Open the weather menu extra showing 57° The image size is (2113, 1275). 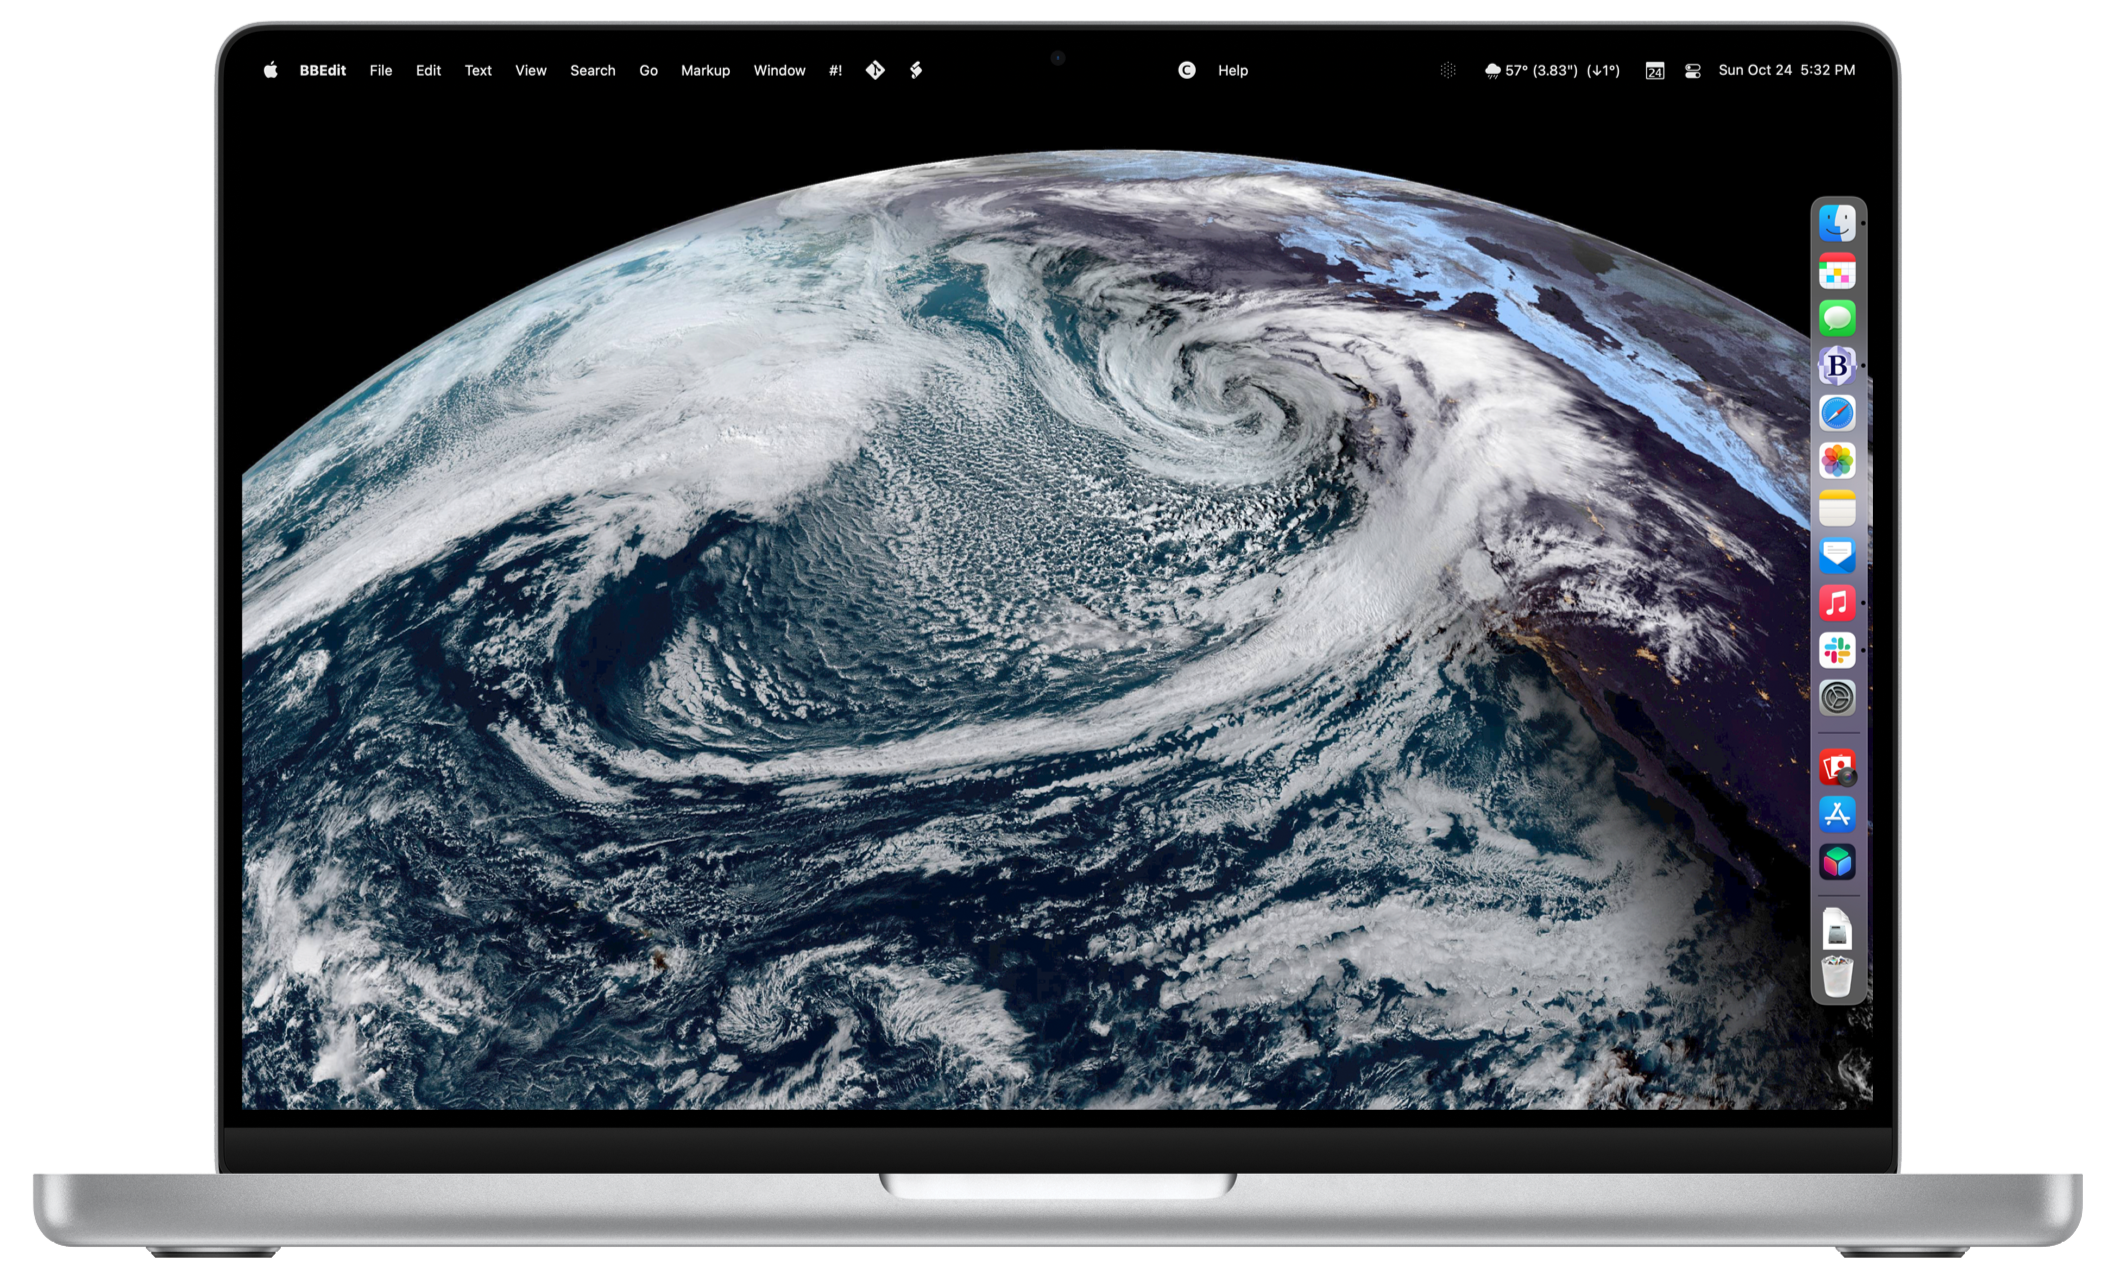tap(1550, 70)
